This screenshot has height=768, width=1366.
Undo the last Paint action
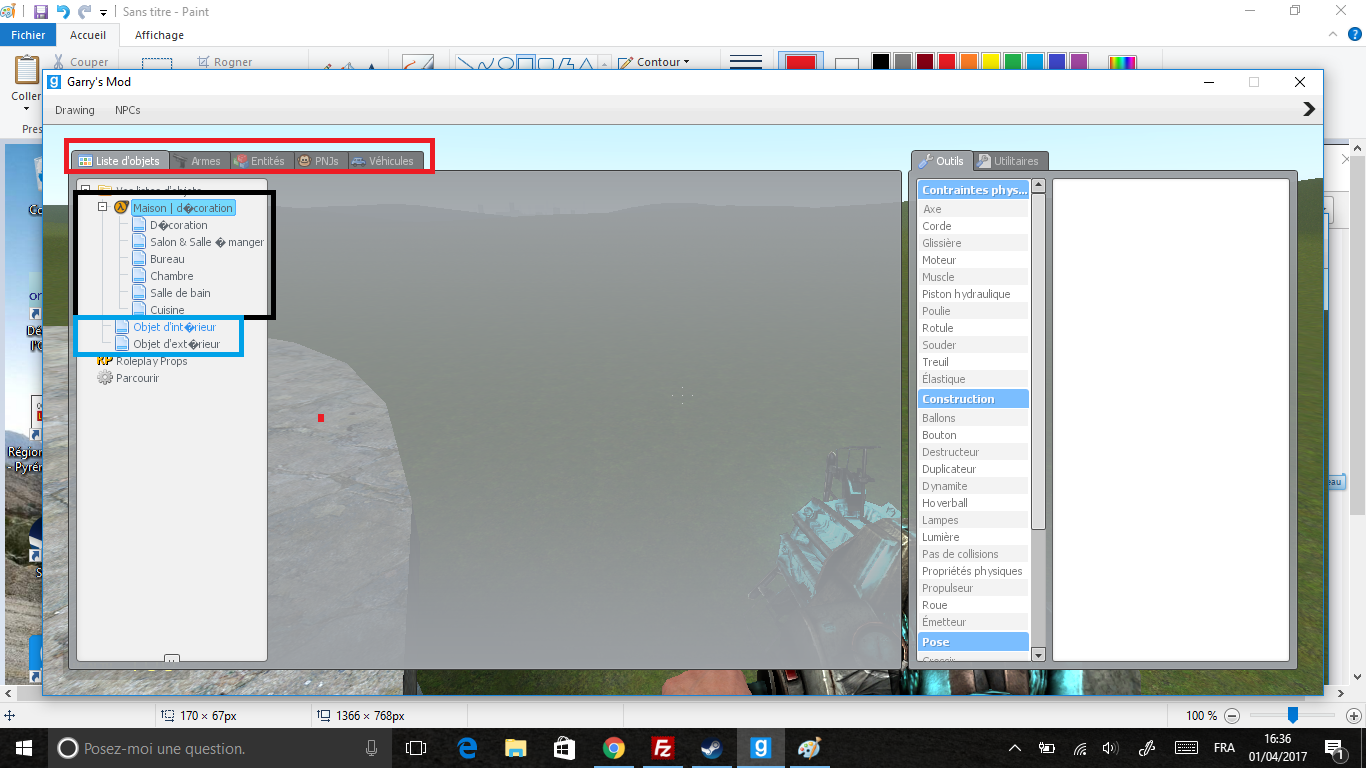point(63,12)
